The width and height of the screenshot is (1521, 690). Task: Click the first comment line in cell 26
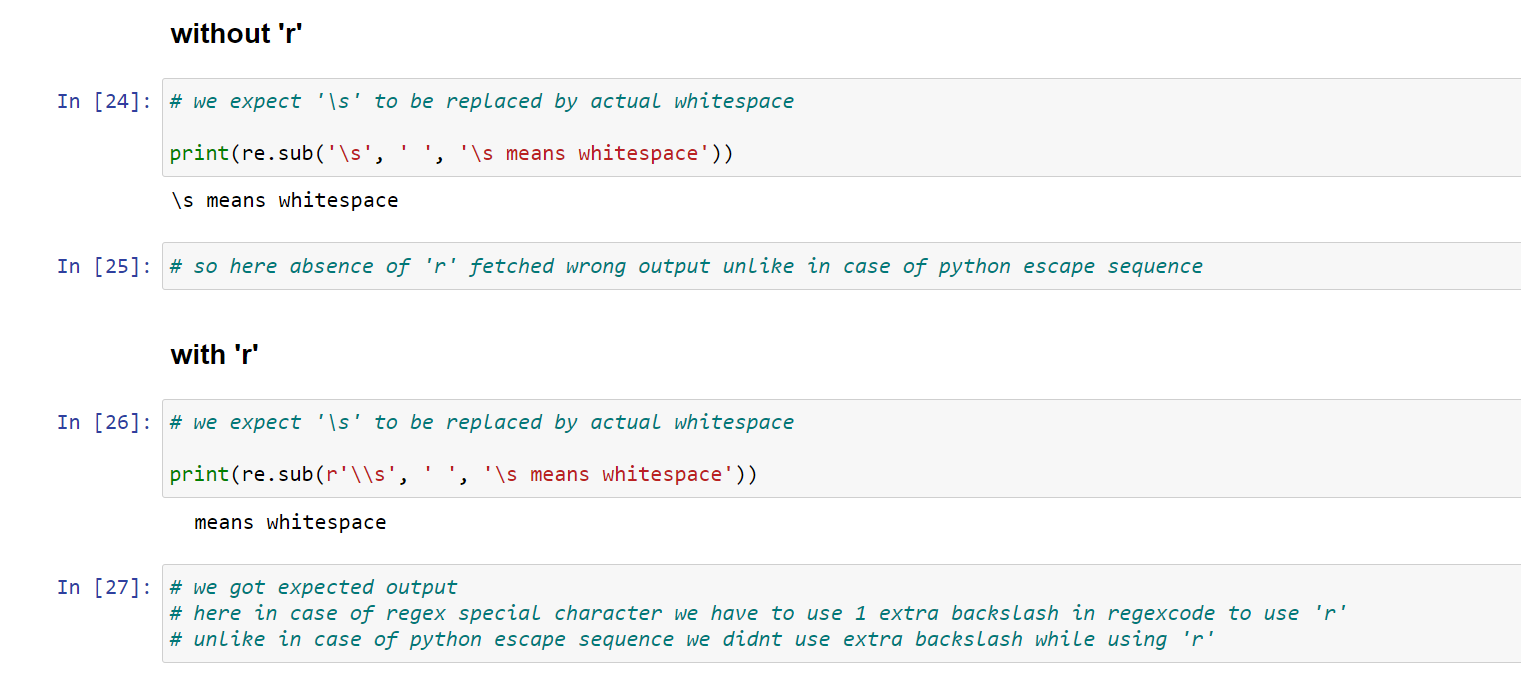(x=482, y=422)
